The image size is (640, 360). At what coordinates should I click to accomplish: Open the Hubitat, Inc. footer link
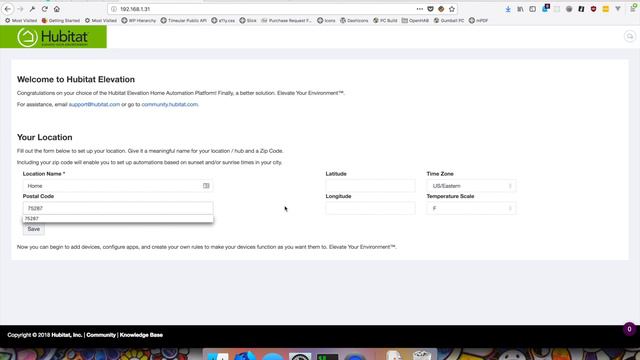click(67, 335)
